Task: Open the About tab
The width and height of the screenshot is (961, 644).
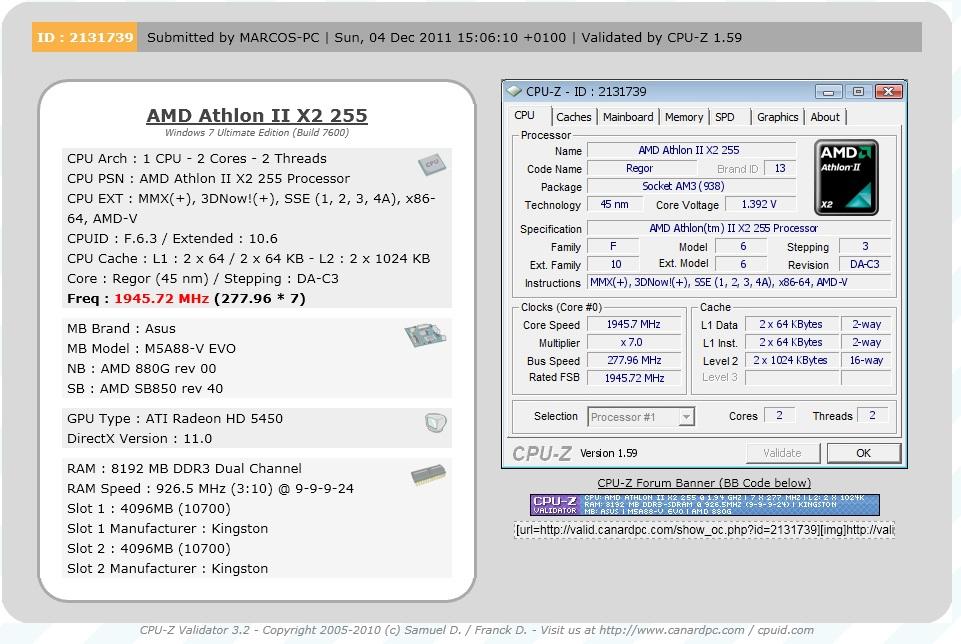Action: 825,117
